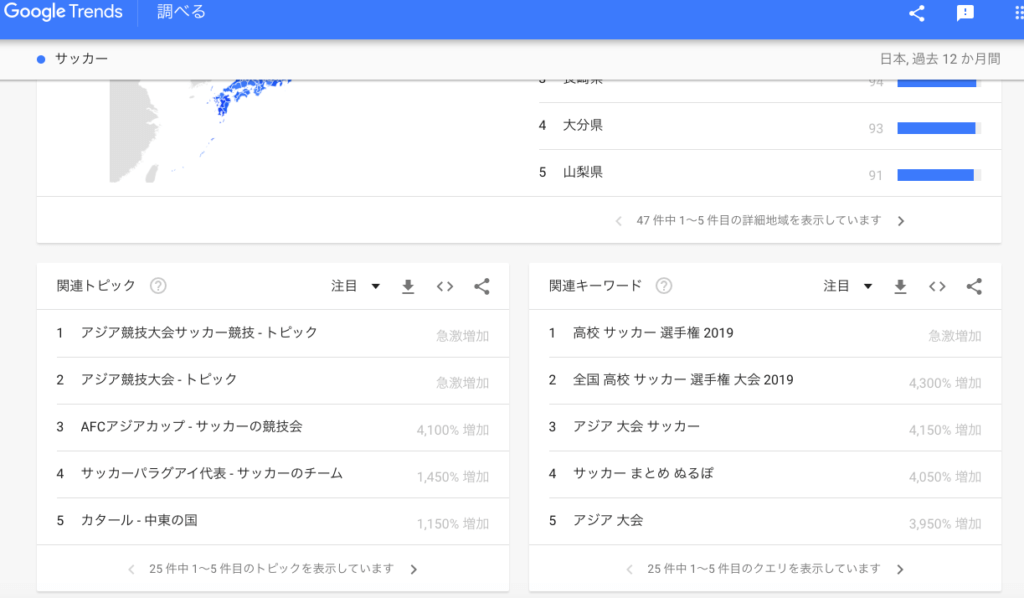Show next page of related queries
Viewport: 1024px width, 598px height.
point(900,570)
